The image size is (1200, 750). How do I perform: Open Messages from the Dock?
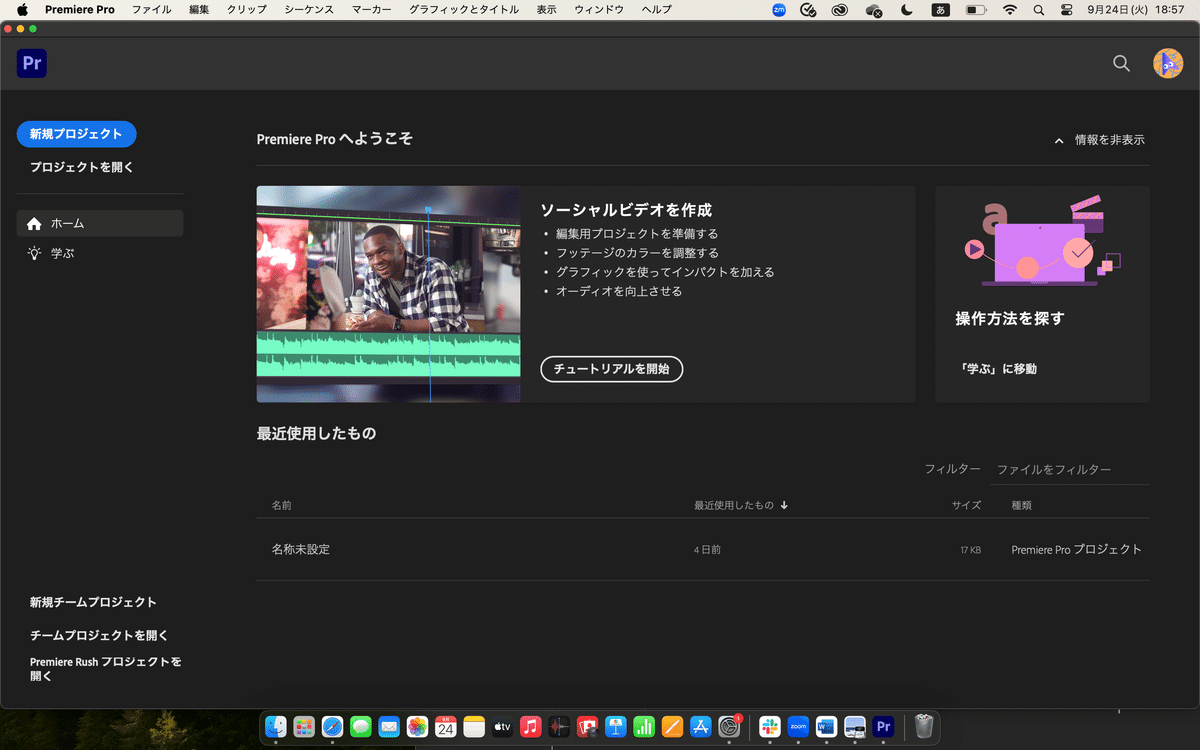pyautogui.click(x=361, y=727)
